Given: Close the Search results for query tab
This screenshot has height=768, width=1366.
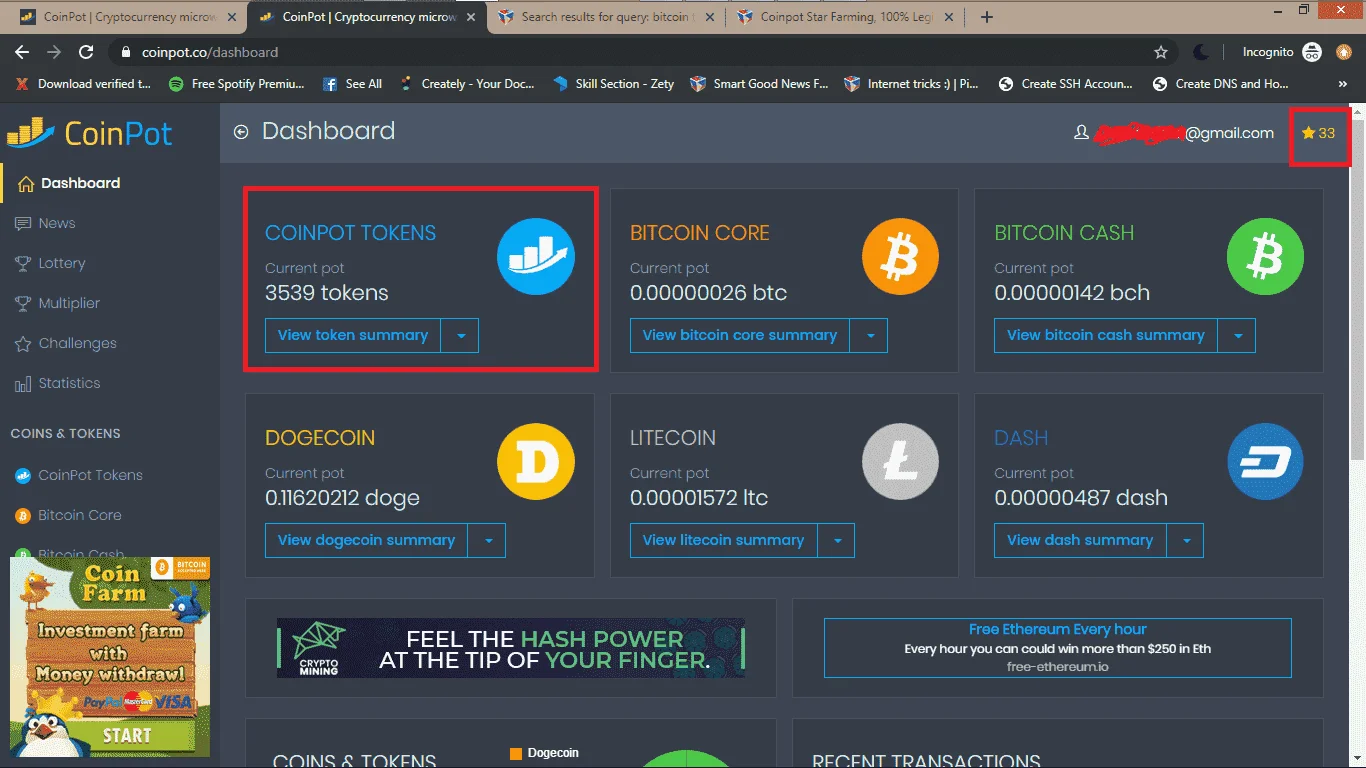Looking at the screenshot, I should pyautogui.click(x=708, y=17).
